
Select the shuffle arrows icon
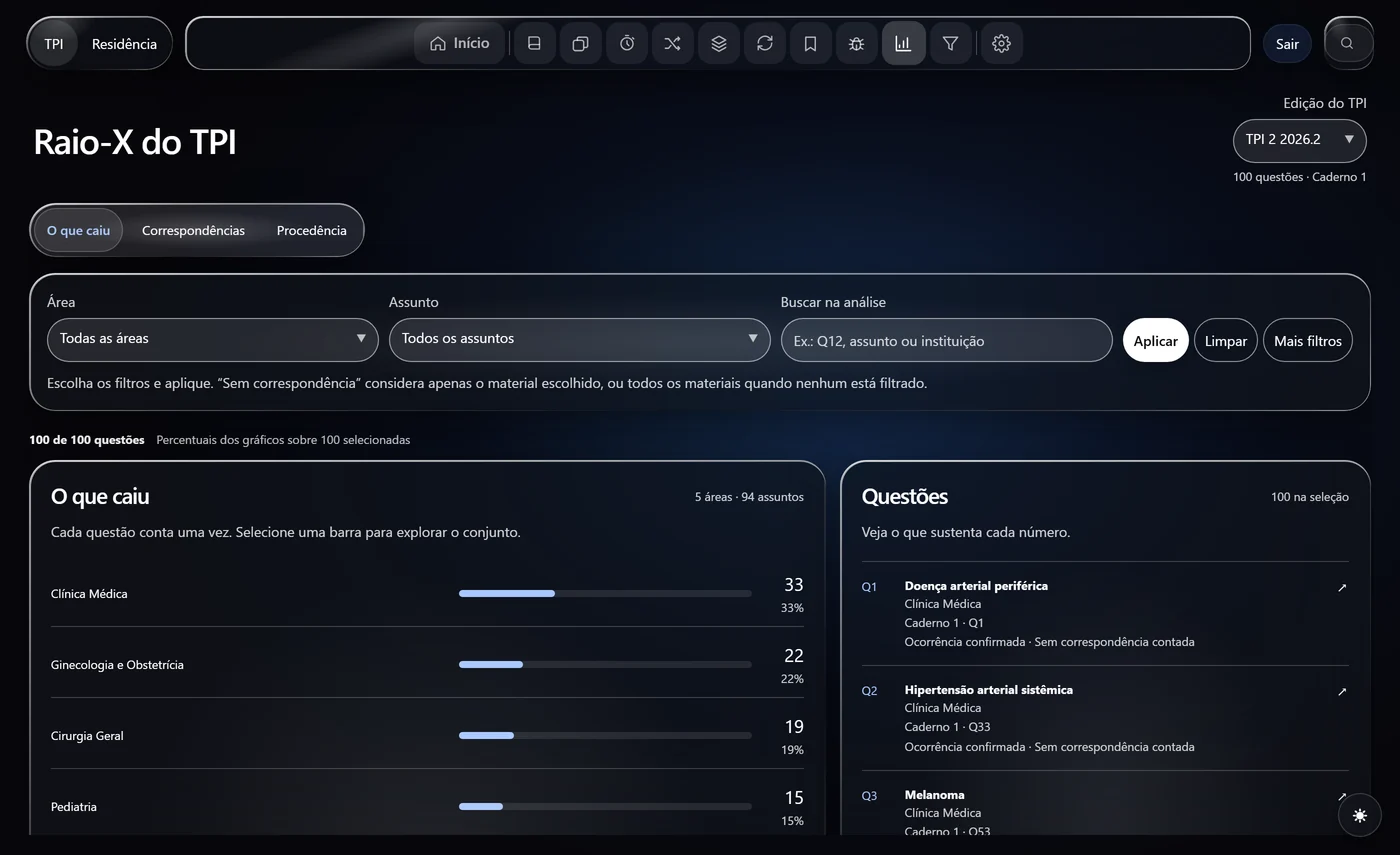pos(673,43)
